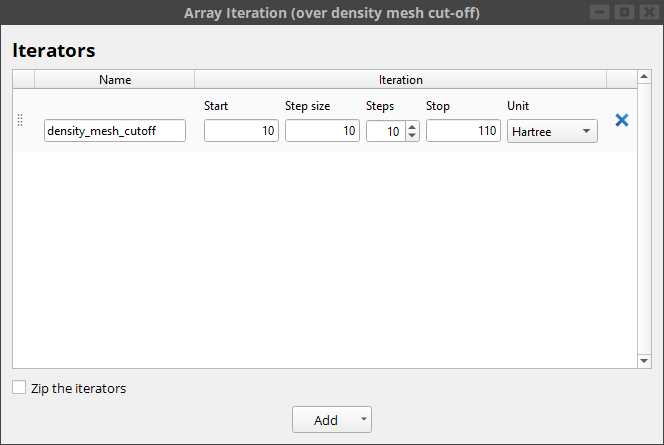Enable Zip the iterators checkbox
Screen dimensions: 664x445
tap(19, 387)
